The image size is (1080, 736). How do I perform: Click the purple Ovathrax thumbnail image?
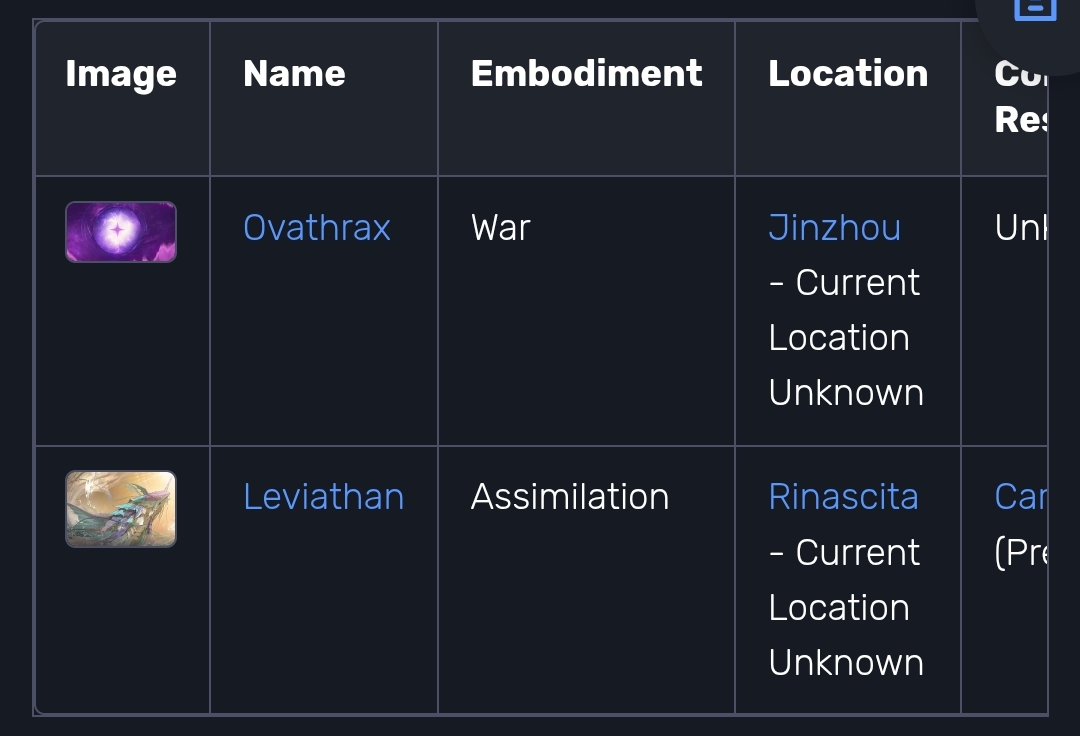[x=121, y=232]
